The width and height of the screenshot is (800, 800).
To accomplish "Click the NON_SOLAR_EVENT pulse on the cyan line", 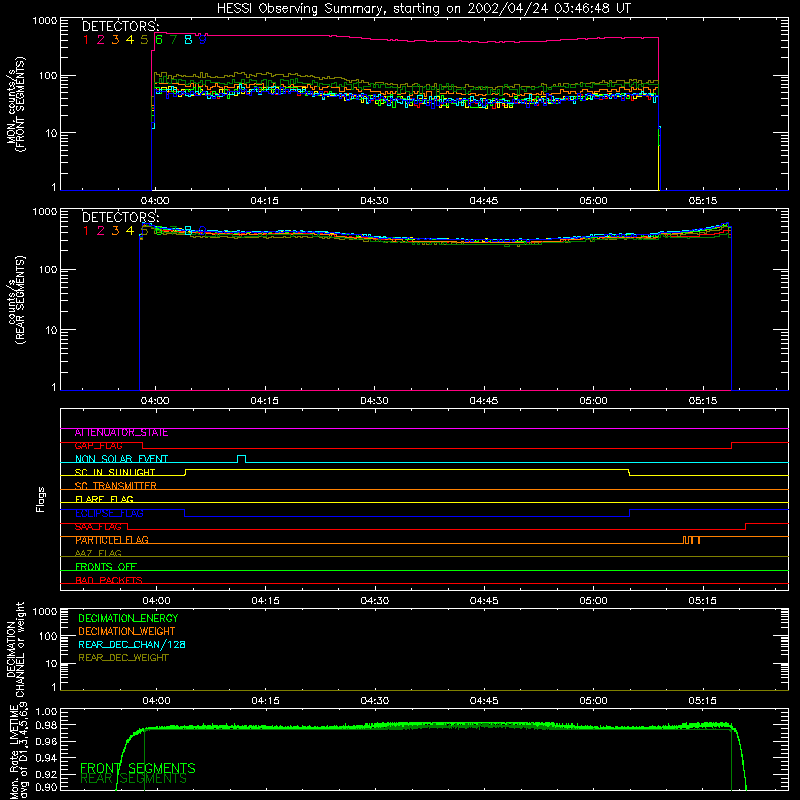I will [x=242, y=459].
